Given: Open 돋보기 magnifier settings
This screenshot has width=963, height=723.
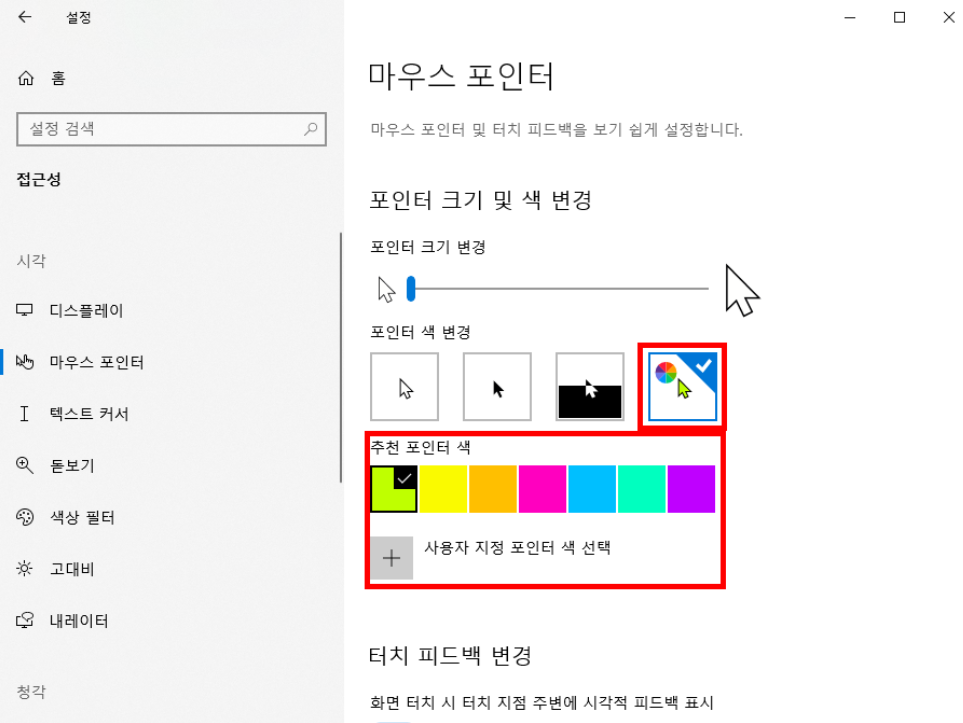Looking at the screenshot, I should [x=172, y=465].
